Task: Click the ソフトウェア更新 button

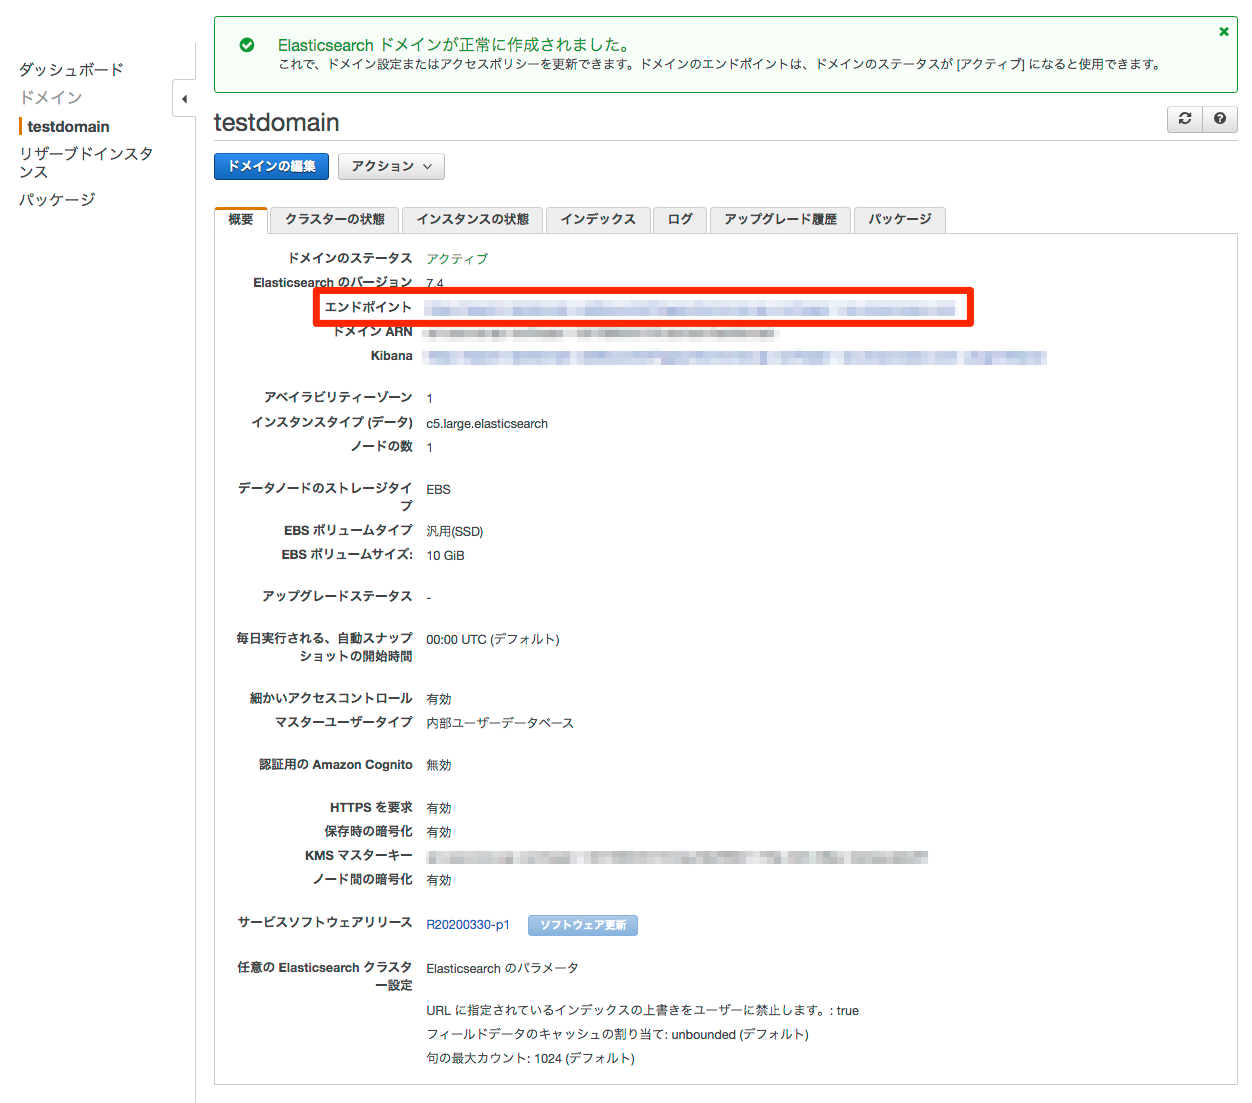Action: [582, 925]
